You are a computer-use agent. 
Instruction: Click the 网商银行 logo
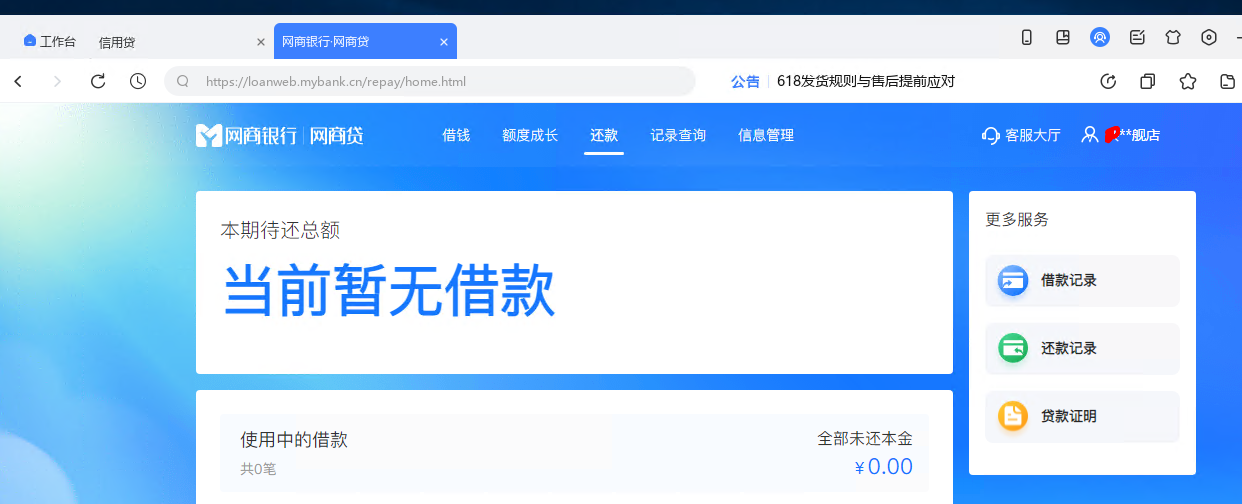click(248, 135)
